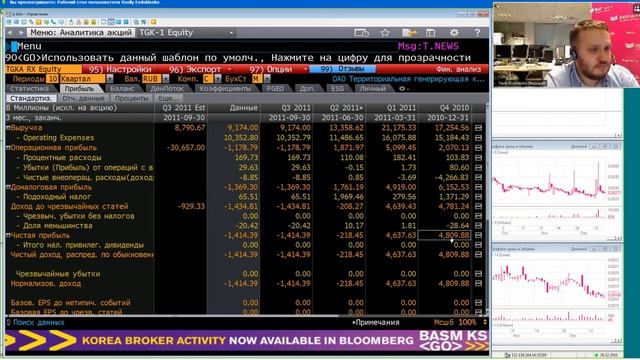Collapse the Операционная прибыль row group
The image size is (640, 360).
click(8, 148)
